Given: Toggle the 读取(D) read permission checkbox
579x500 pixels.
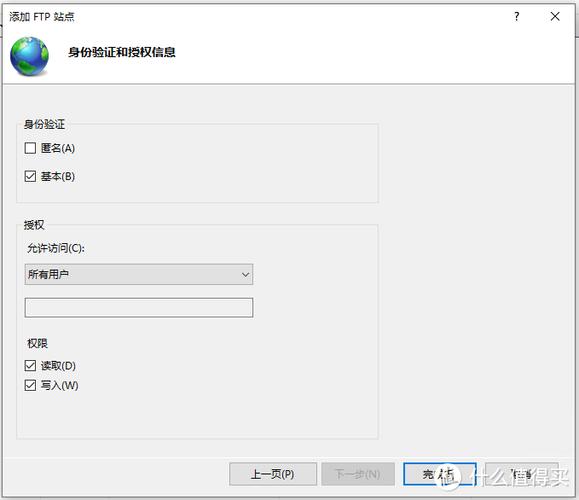Looking at the screenshot, I should click(30, 366).
